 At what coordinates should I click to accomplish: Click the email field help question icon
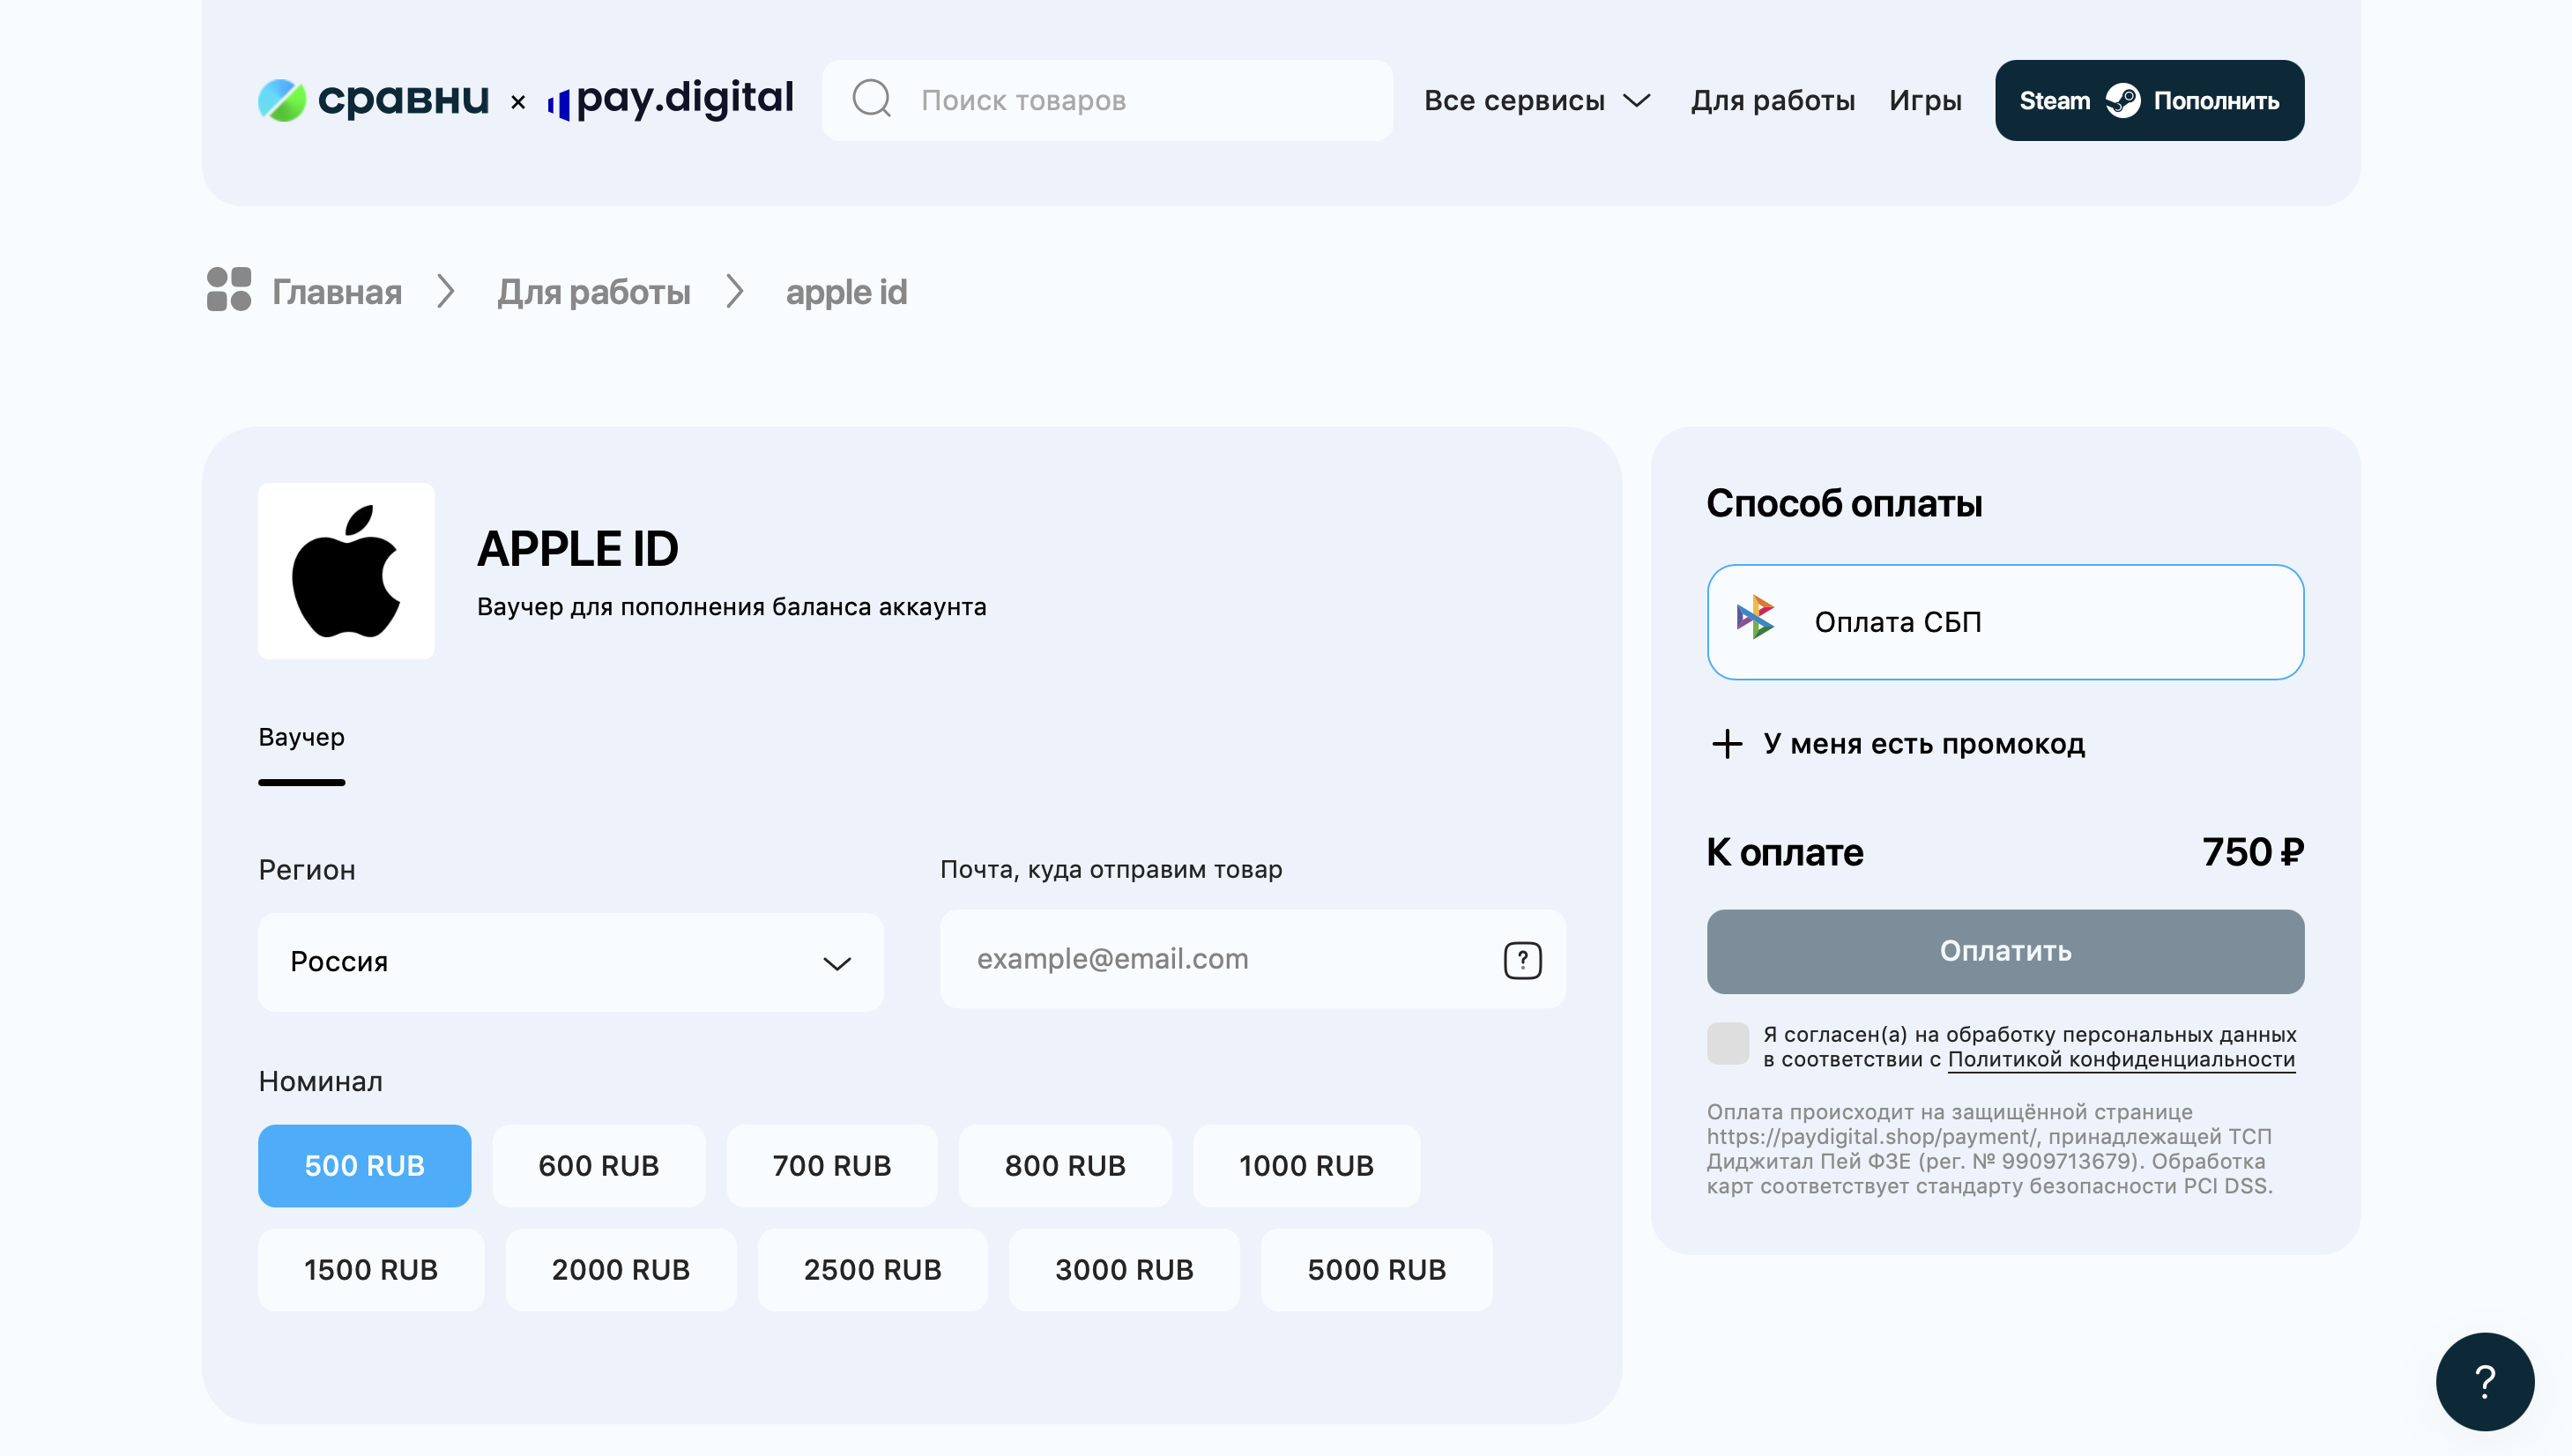pyautogui.click(x=1522, y=960)
